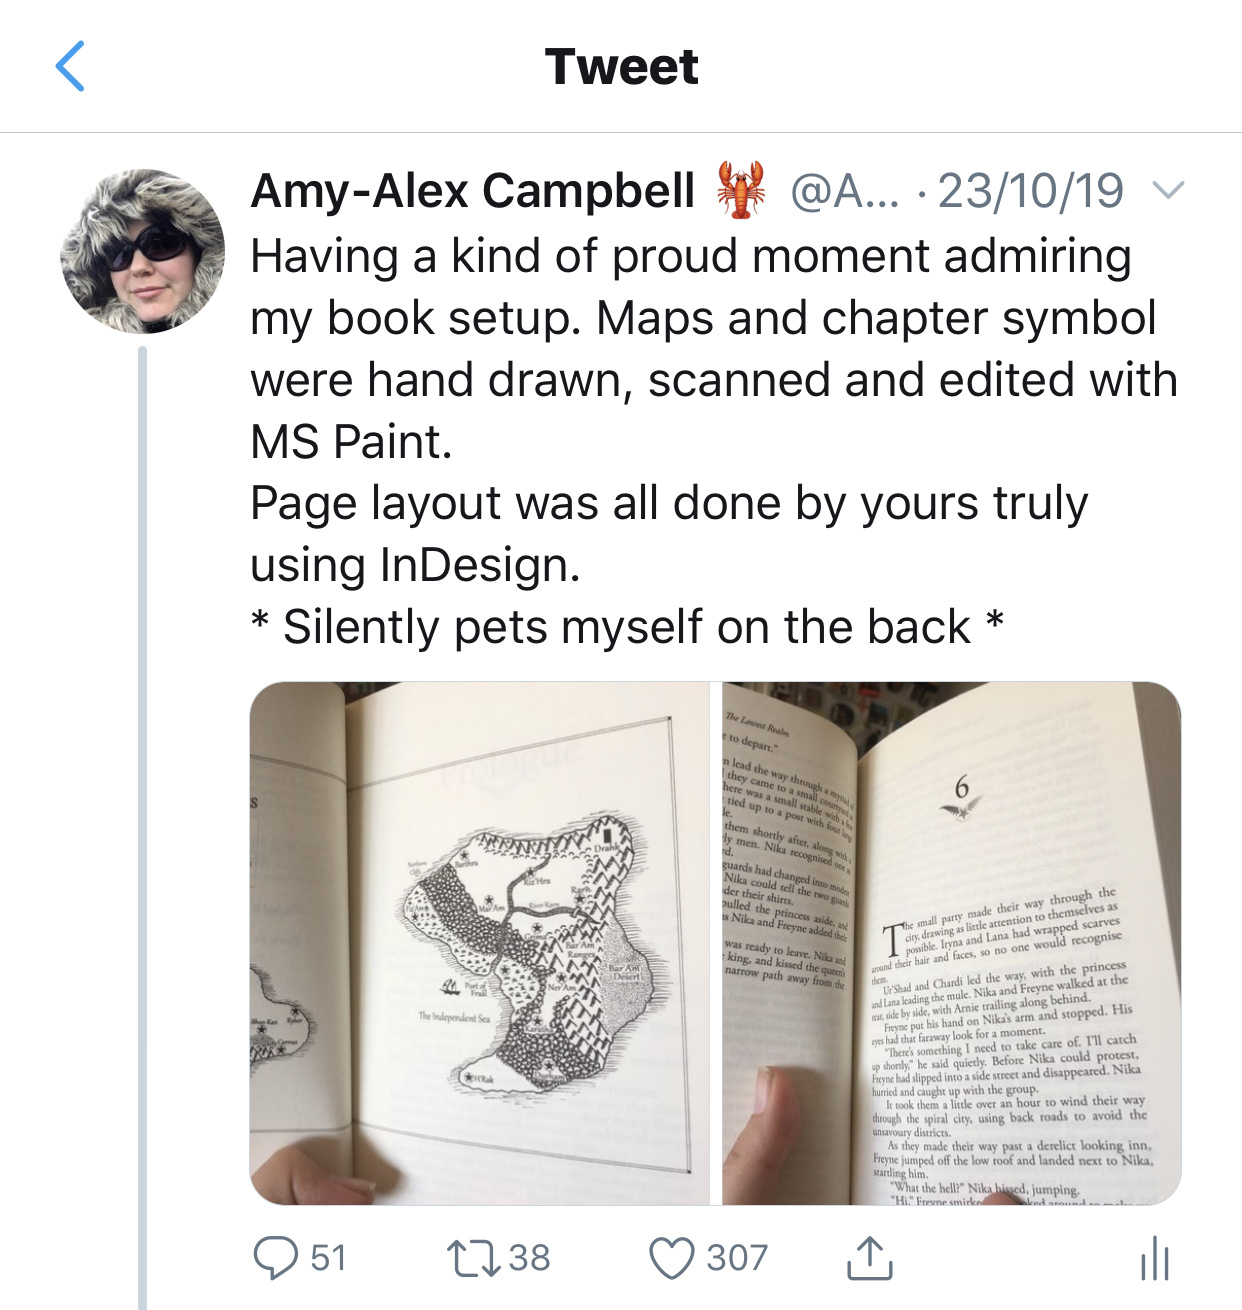Open the hand-drawn map photo
Image resolution: width=1242 pixels, height=1310 pixels.
point(479,943)
